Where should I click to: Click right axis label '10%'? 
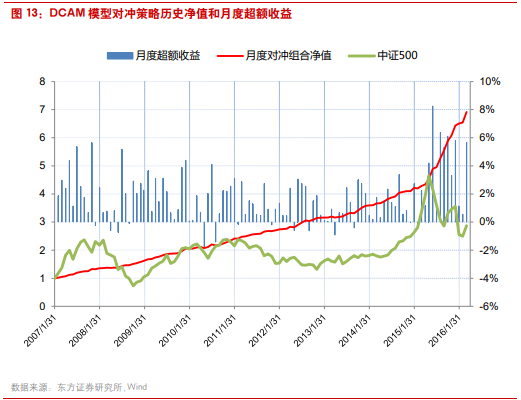pos(490,81)
